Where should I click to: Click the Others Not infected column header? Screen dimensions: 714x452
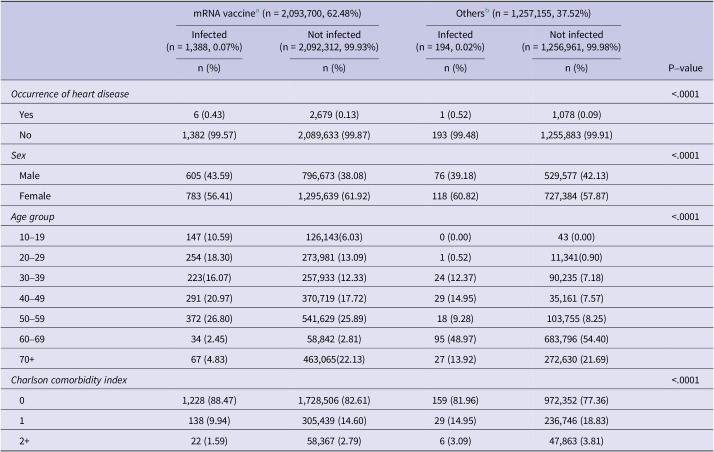click(x=576, y=41)
